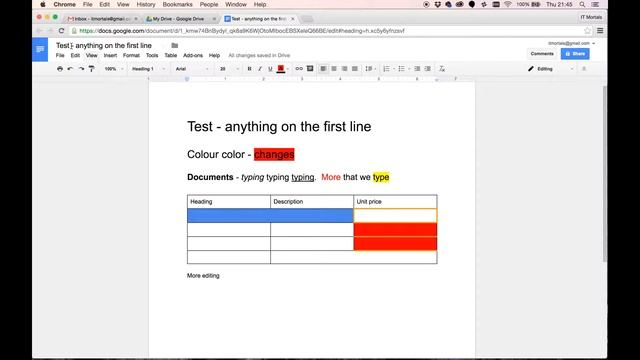This screenshot has height=360, width=640.
Task: Open the Tools menu
Action: [152, 55]
